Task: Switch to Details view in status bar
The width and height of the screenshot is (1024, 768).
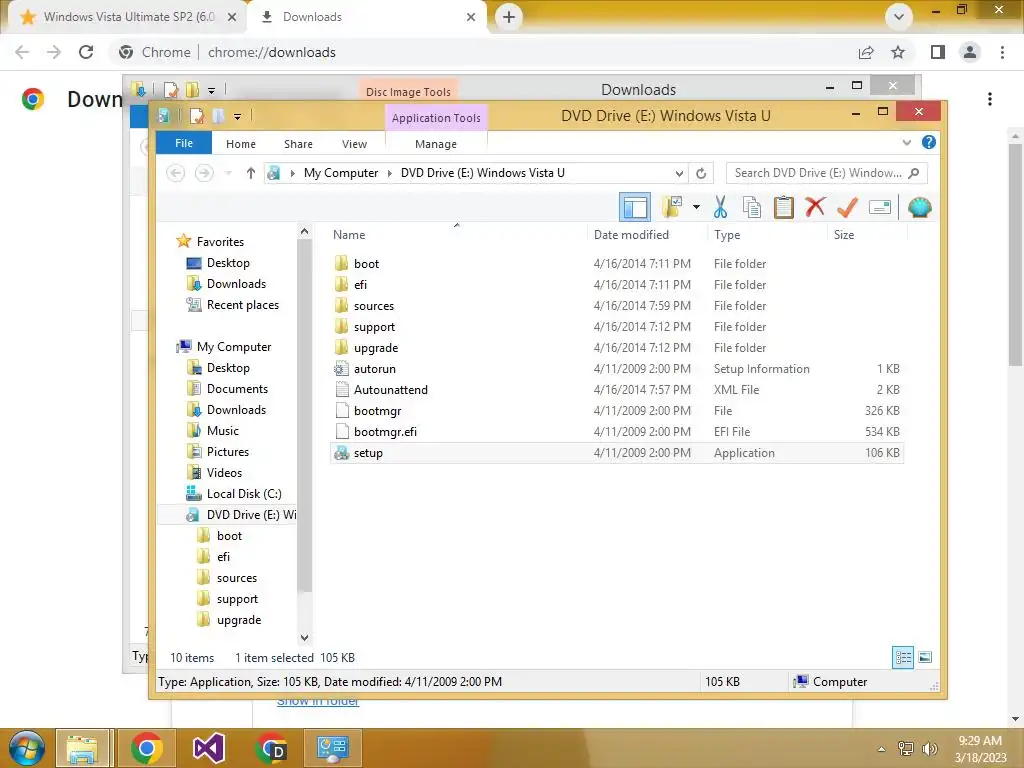Action: (903, 657)
